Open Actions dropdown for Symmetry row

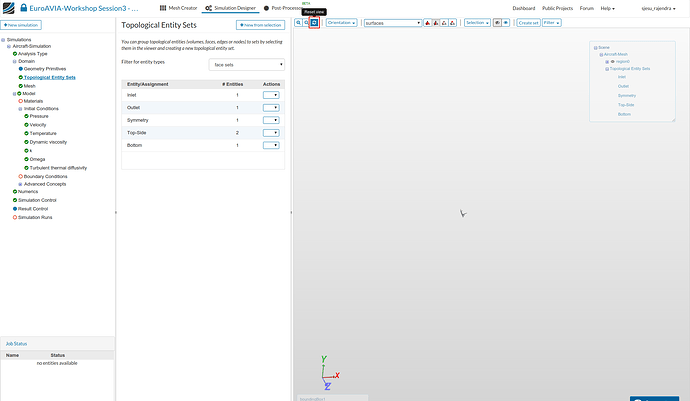coord(271,120)
